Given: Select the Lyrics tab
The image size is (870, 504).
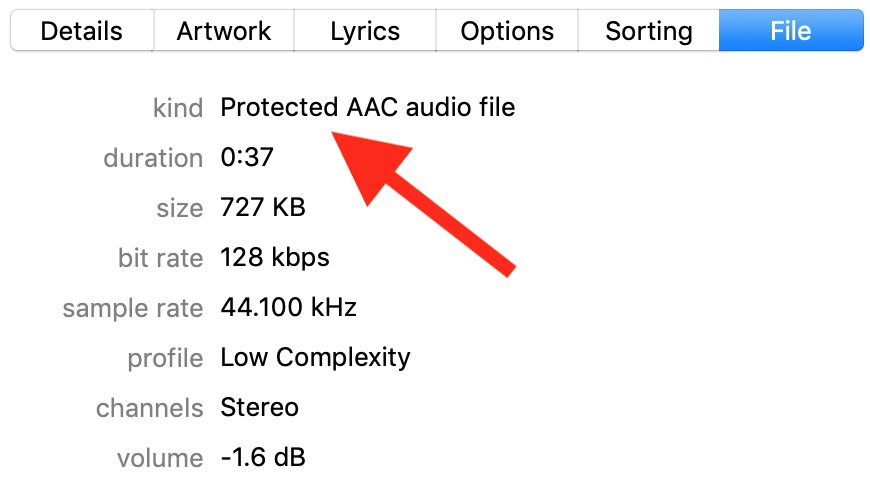Looking at the screenshot, I should [x=365, y=31].
